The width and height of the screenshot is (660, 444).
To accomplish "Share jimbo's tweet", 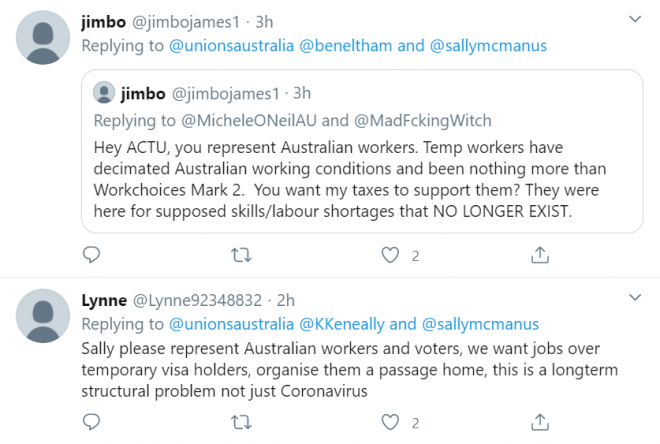I will (x=540, y=256).
